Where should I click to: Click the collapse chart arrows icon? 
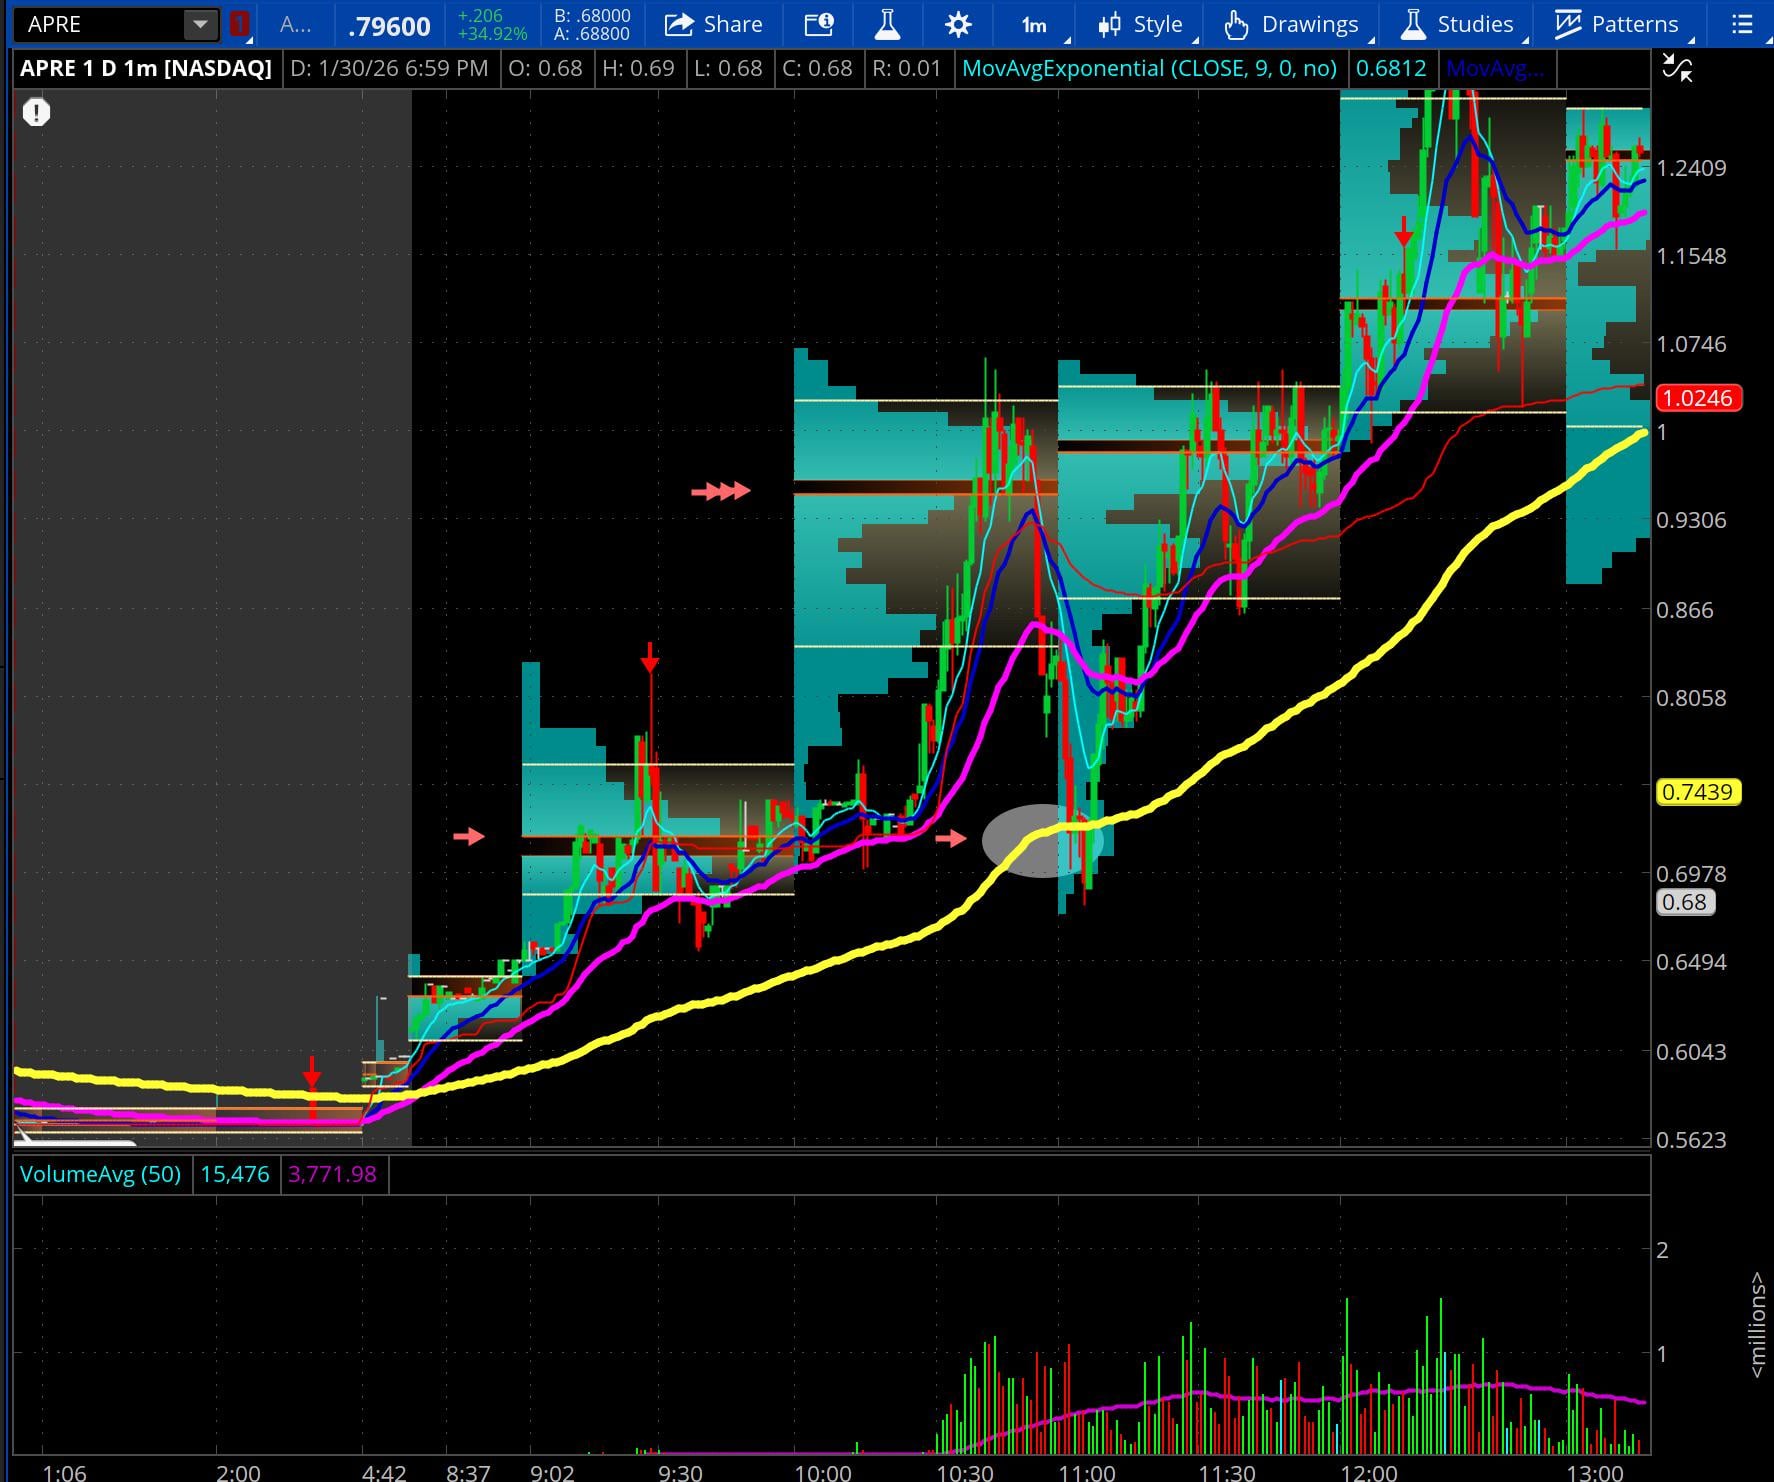[x=1677, y=69]
